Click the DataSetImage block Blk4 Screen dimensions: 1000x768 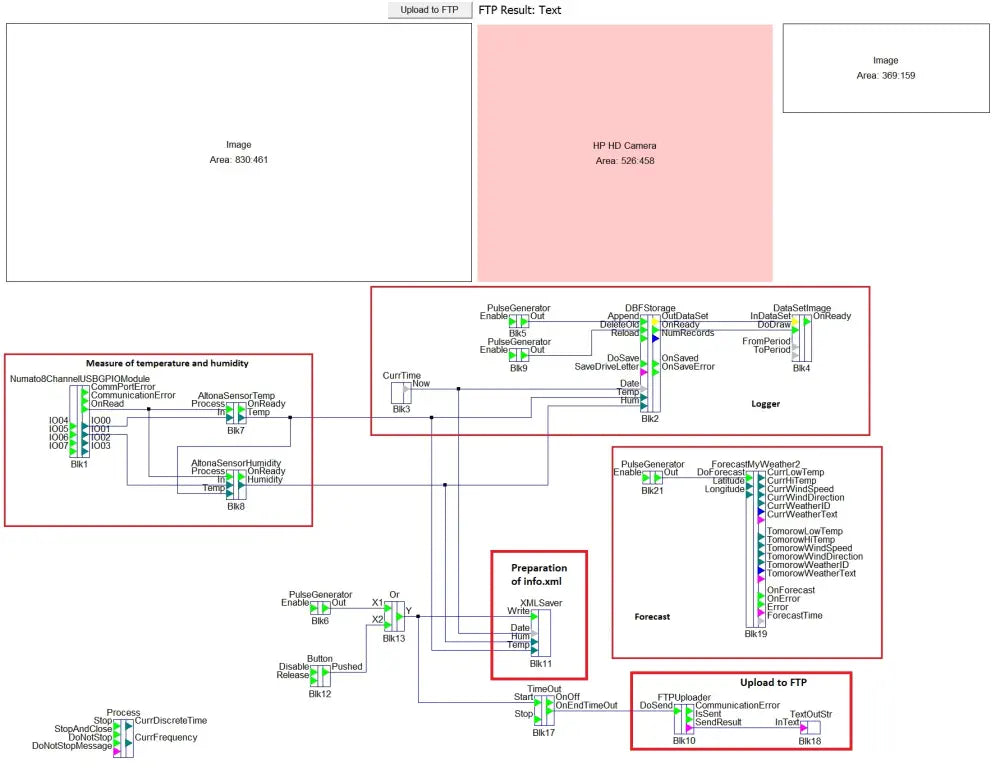coord(802,338)
